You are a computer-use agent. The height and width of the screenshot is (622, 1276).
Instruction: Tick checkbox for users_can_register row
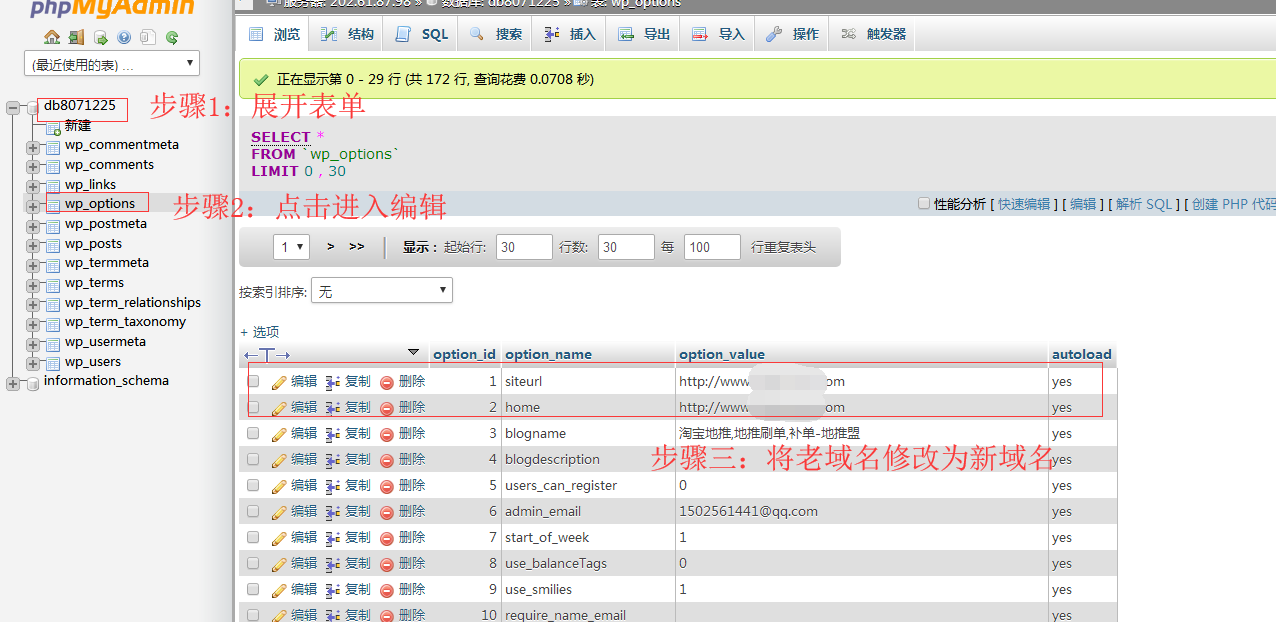pyautogui.click(x=253, y=485)
